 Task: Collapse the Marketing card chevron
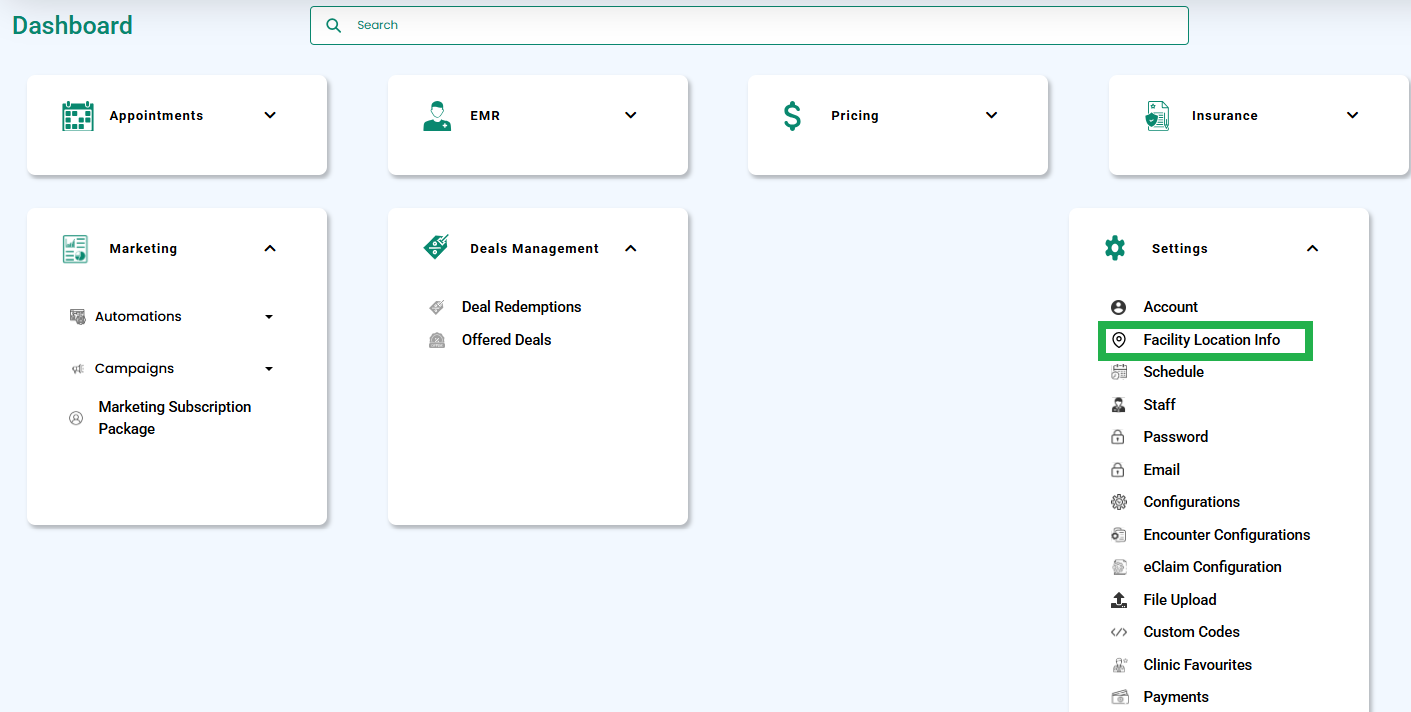click(270, 248)
